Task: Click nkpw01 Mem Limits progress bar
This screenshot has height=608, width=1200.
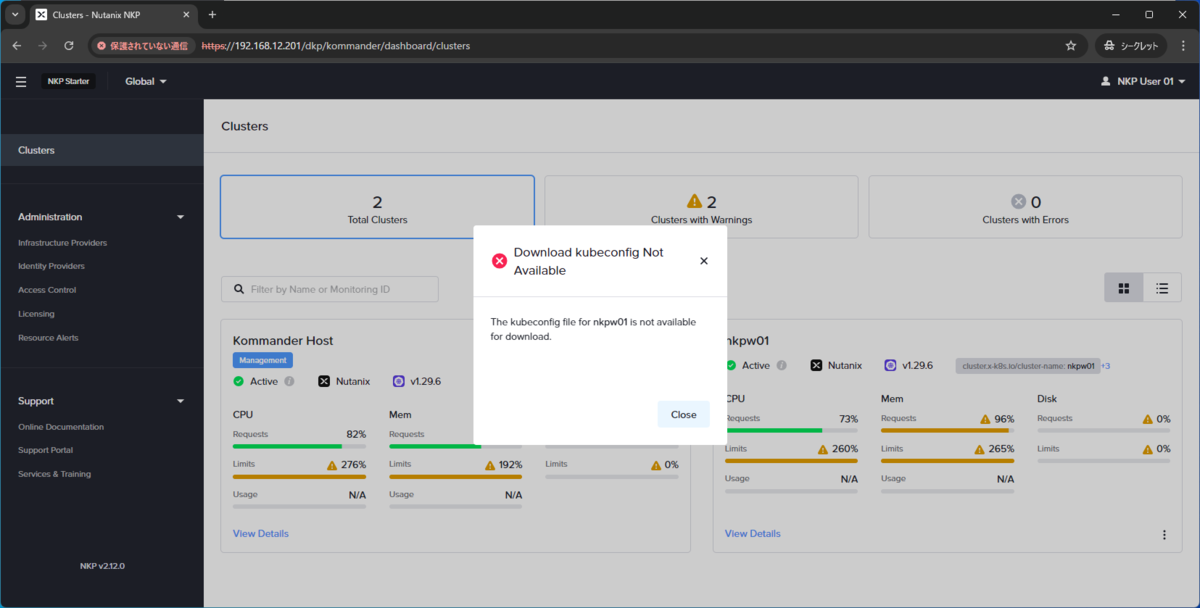Action: 947,461
